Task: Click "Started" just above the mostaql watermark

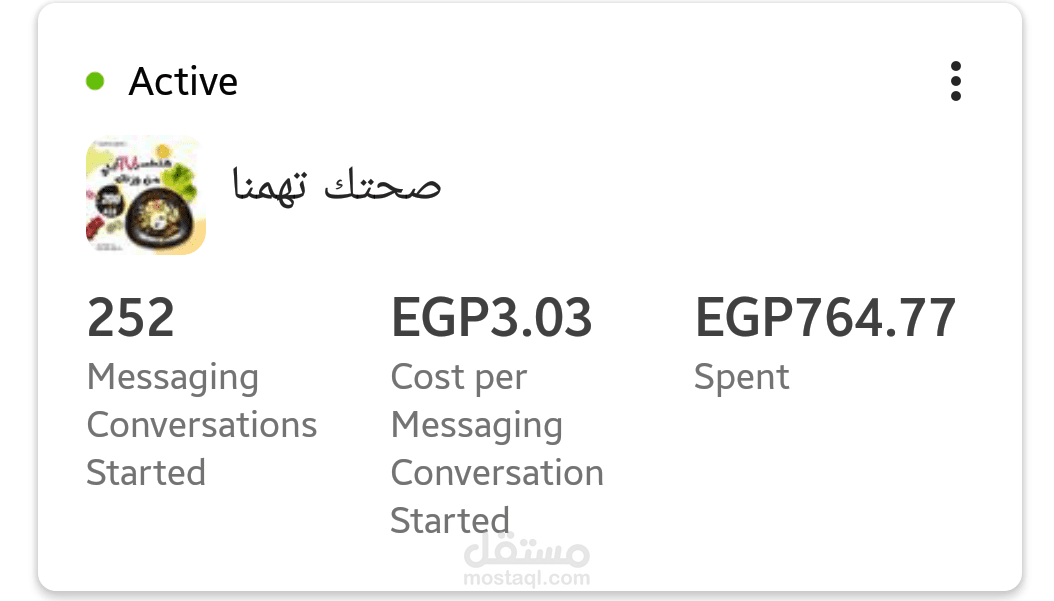Action: tap(450, 520)
